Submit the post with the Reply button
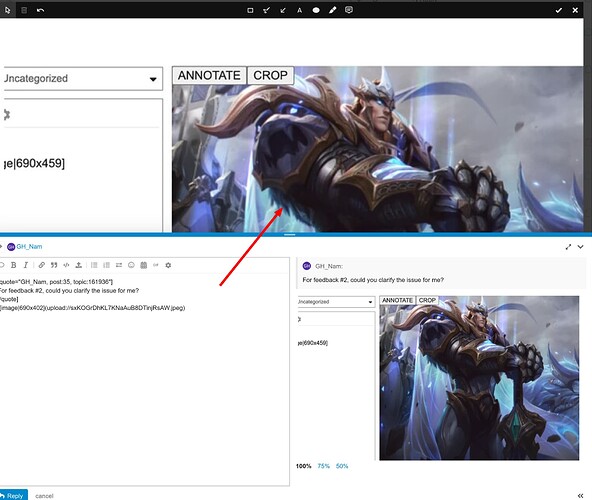Screen dimensions: 592x500 pos(13,495)
